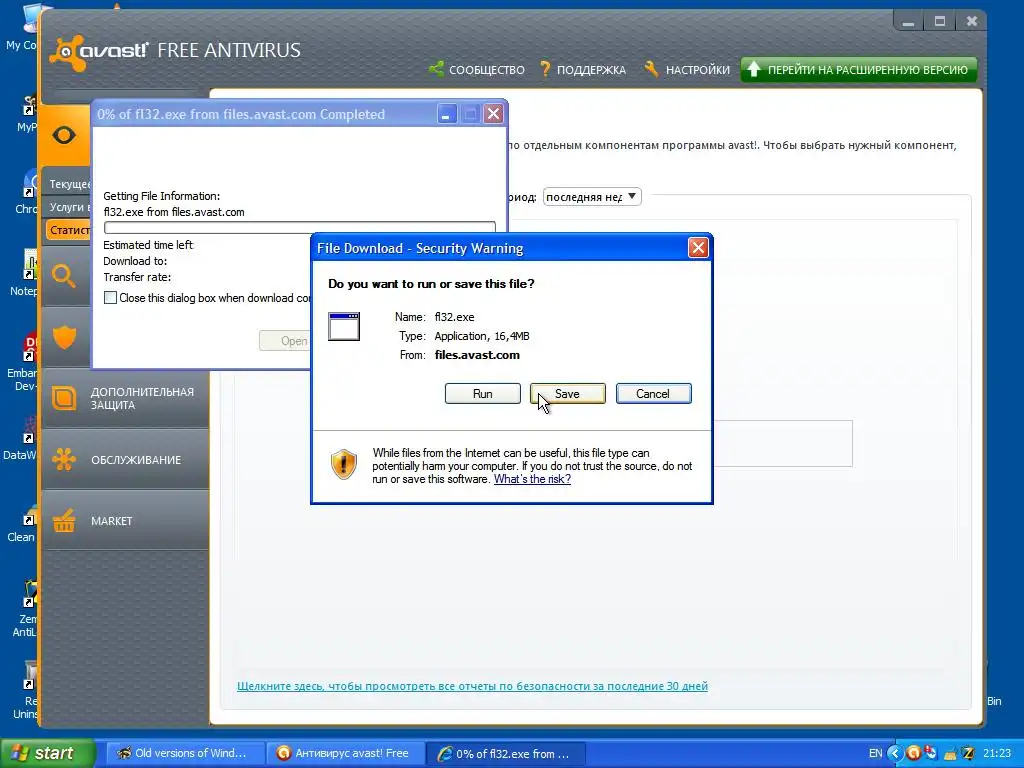Click the 21:23 system clock

(x=997, y=754)
